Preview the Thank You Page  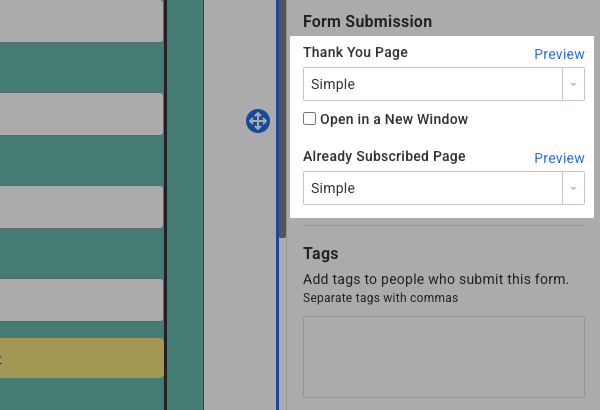pyautogui.click(x=559, y=54)
